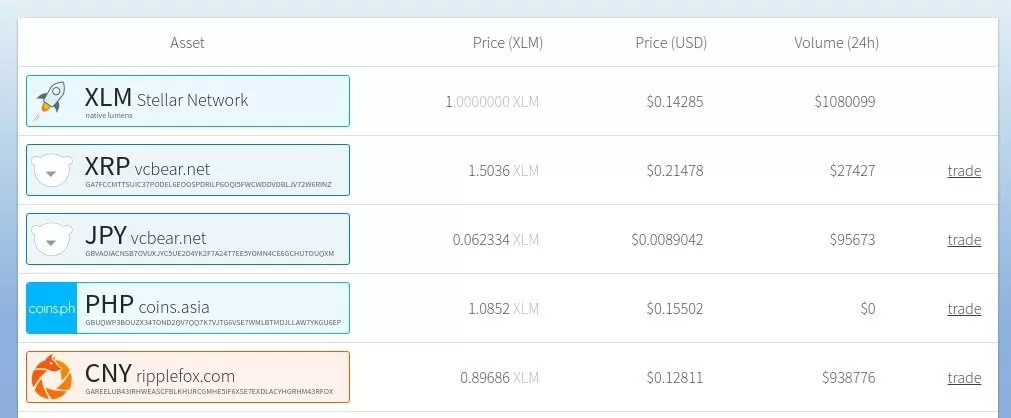Select the CNY ripplefox.com asset card
The height and width of the screenshot is (418, 1011).
(188, 377)
